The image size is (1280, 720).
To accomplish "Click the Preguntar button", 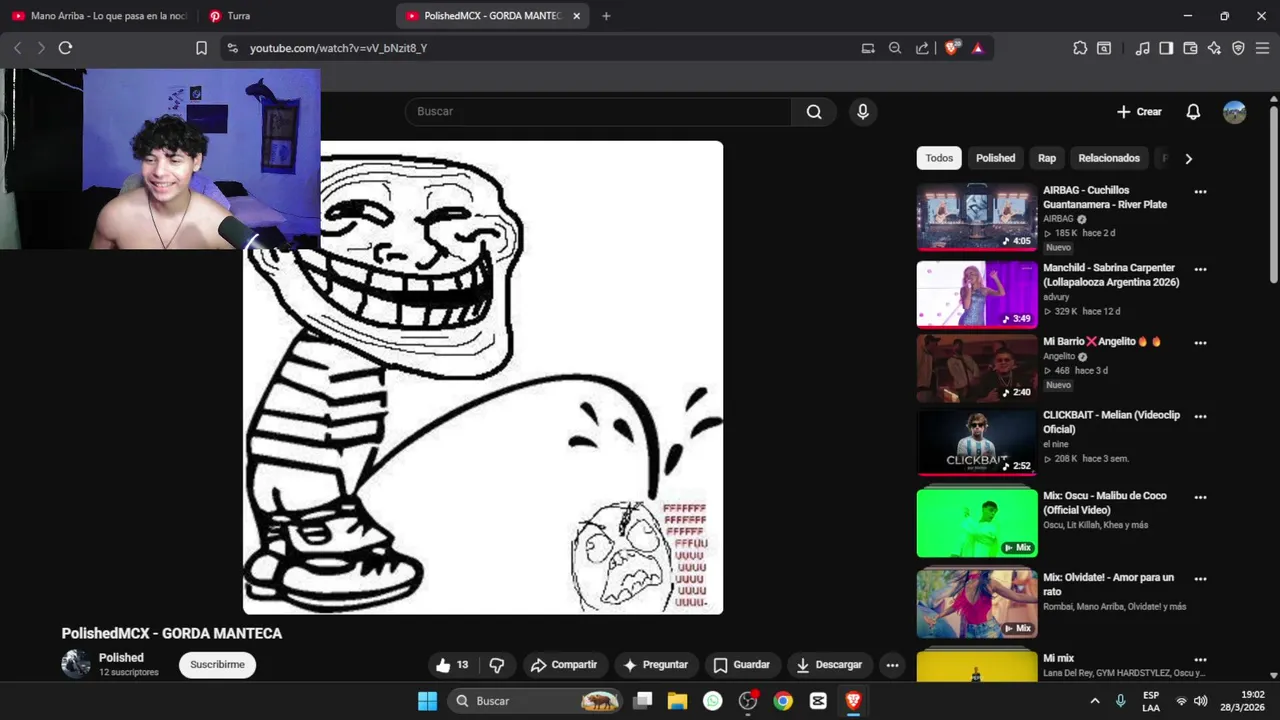I will coord(655,665).
